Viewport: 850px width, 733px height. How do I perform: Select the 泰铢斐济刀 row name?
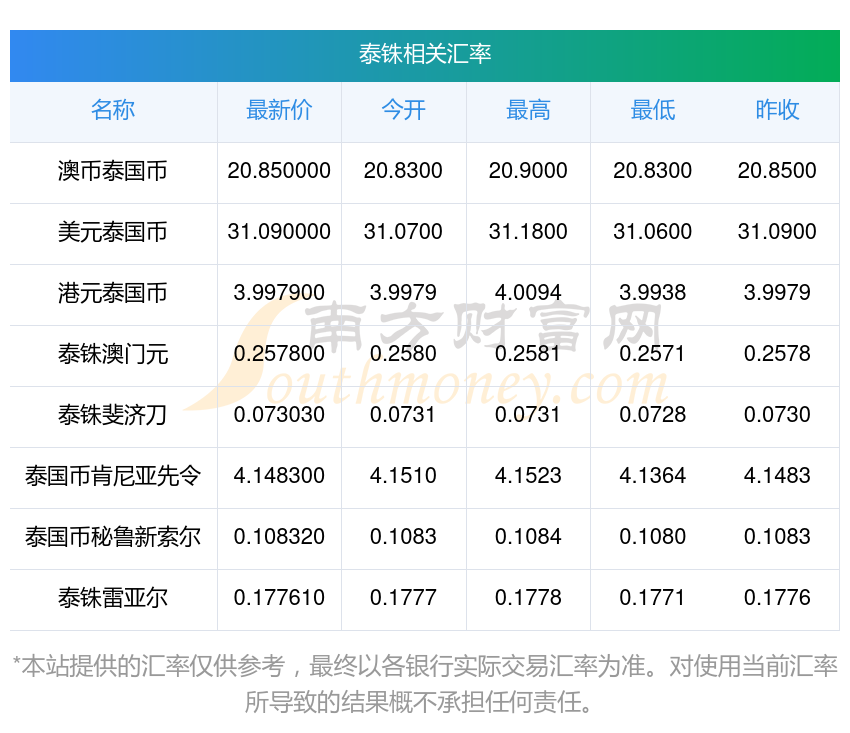(x=113, y=415)
